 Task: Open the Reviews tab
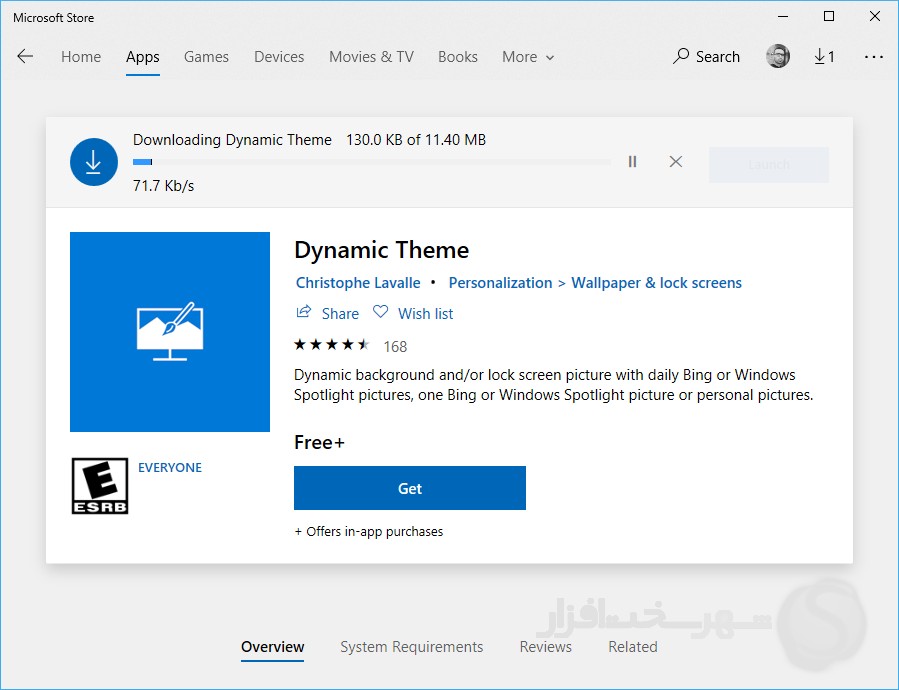pyautogui.click(x=545, y=647)
